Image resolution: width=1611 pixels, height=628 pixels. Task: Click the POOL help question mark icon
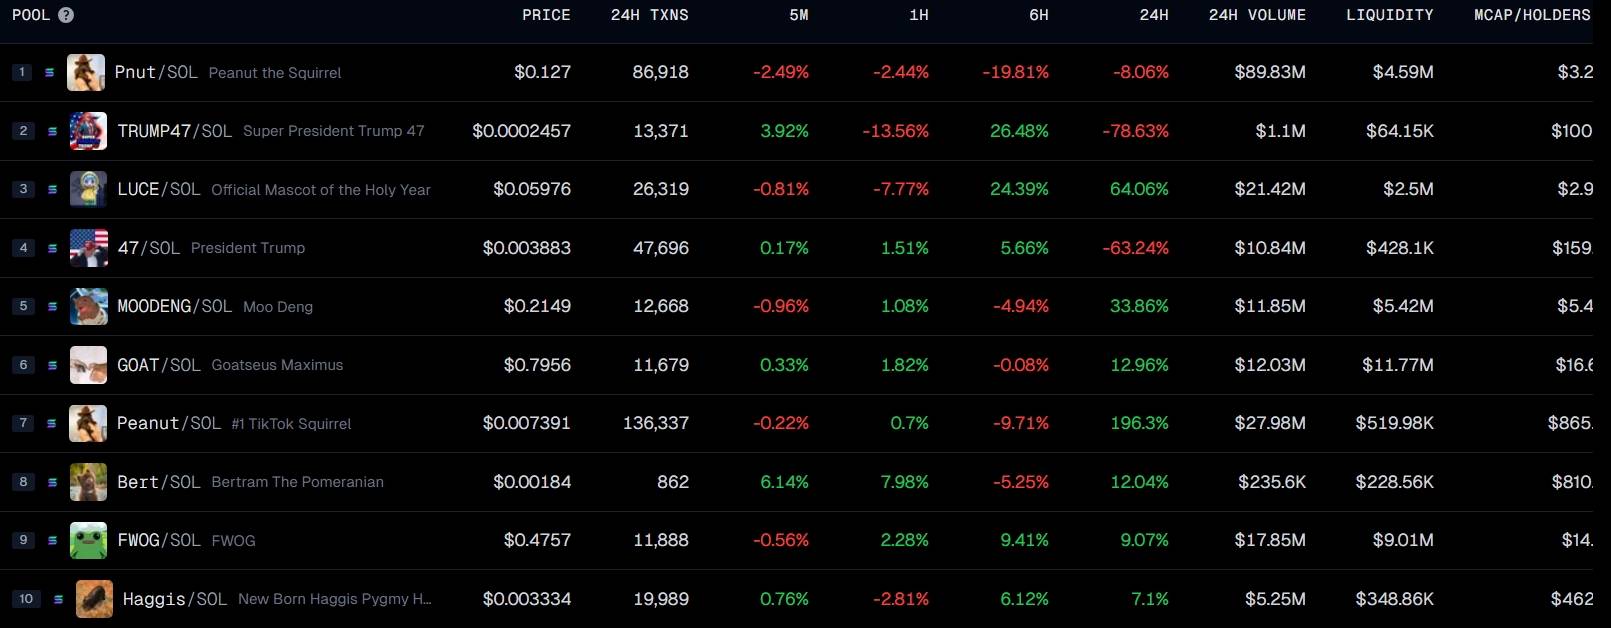click(66, 15)
